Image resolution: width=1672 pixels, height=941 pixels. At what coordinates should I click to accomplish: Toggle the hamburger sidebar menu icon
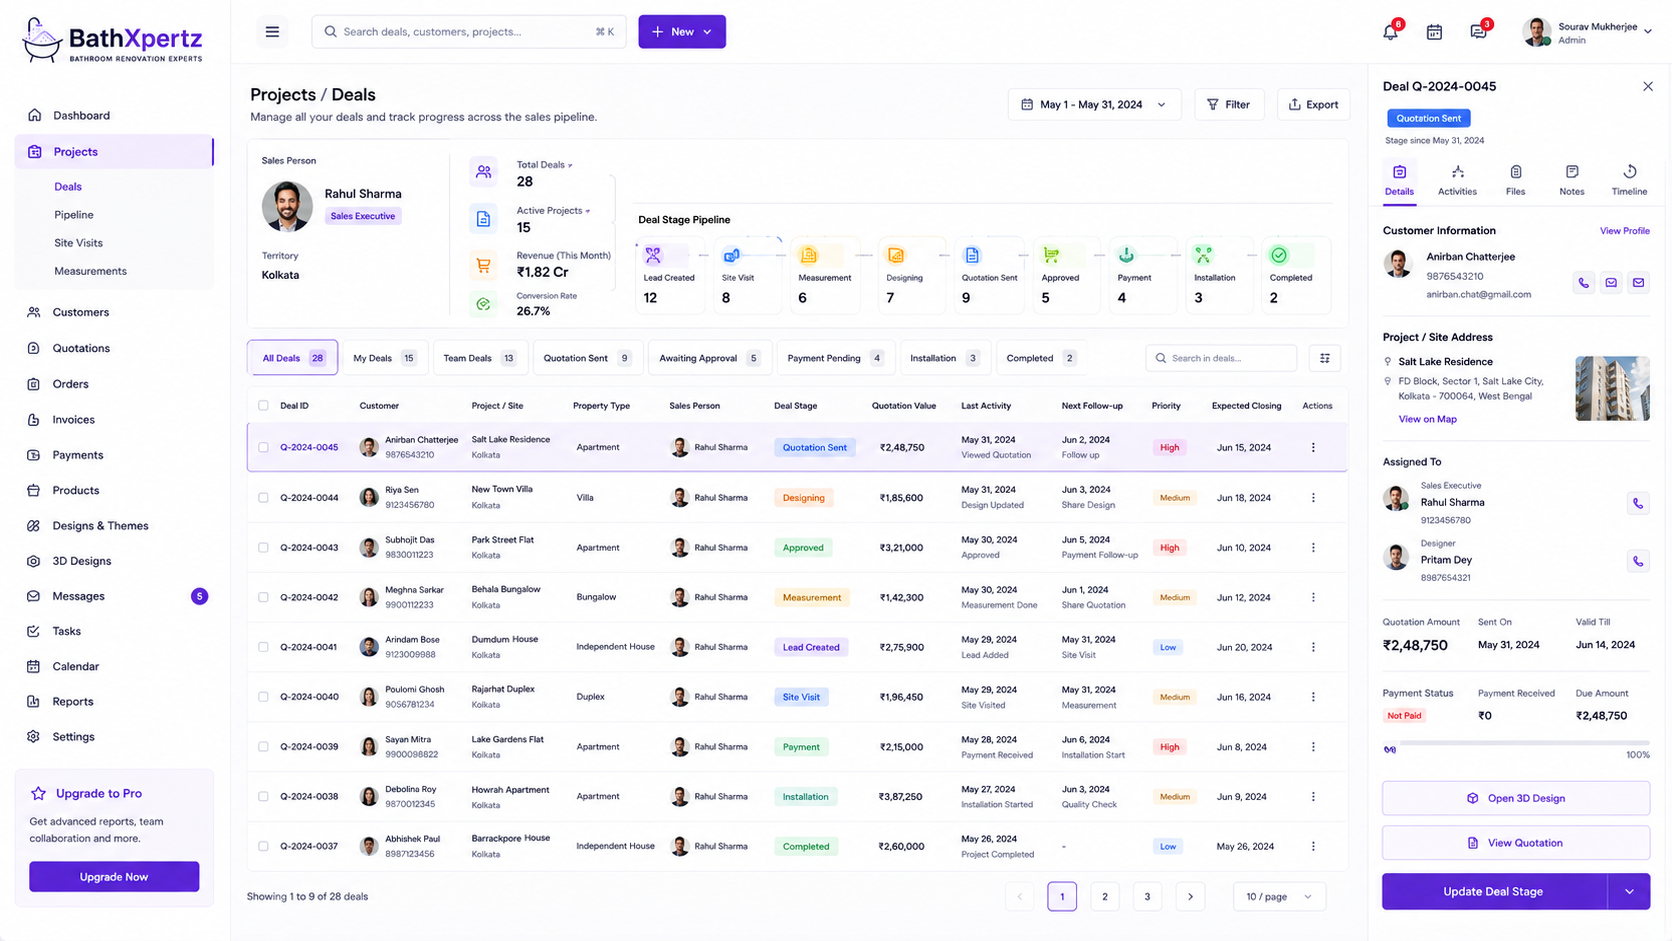(272, 32)
